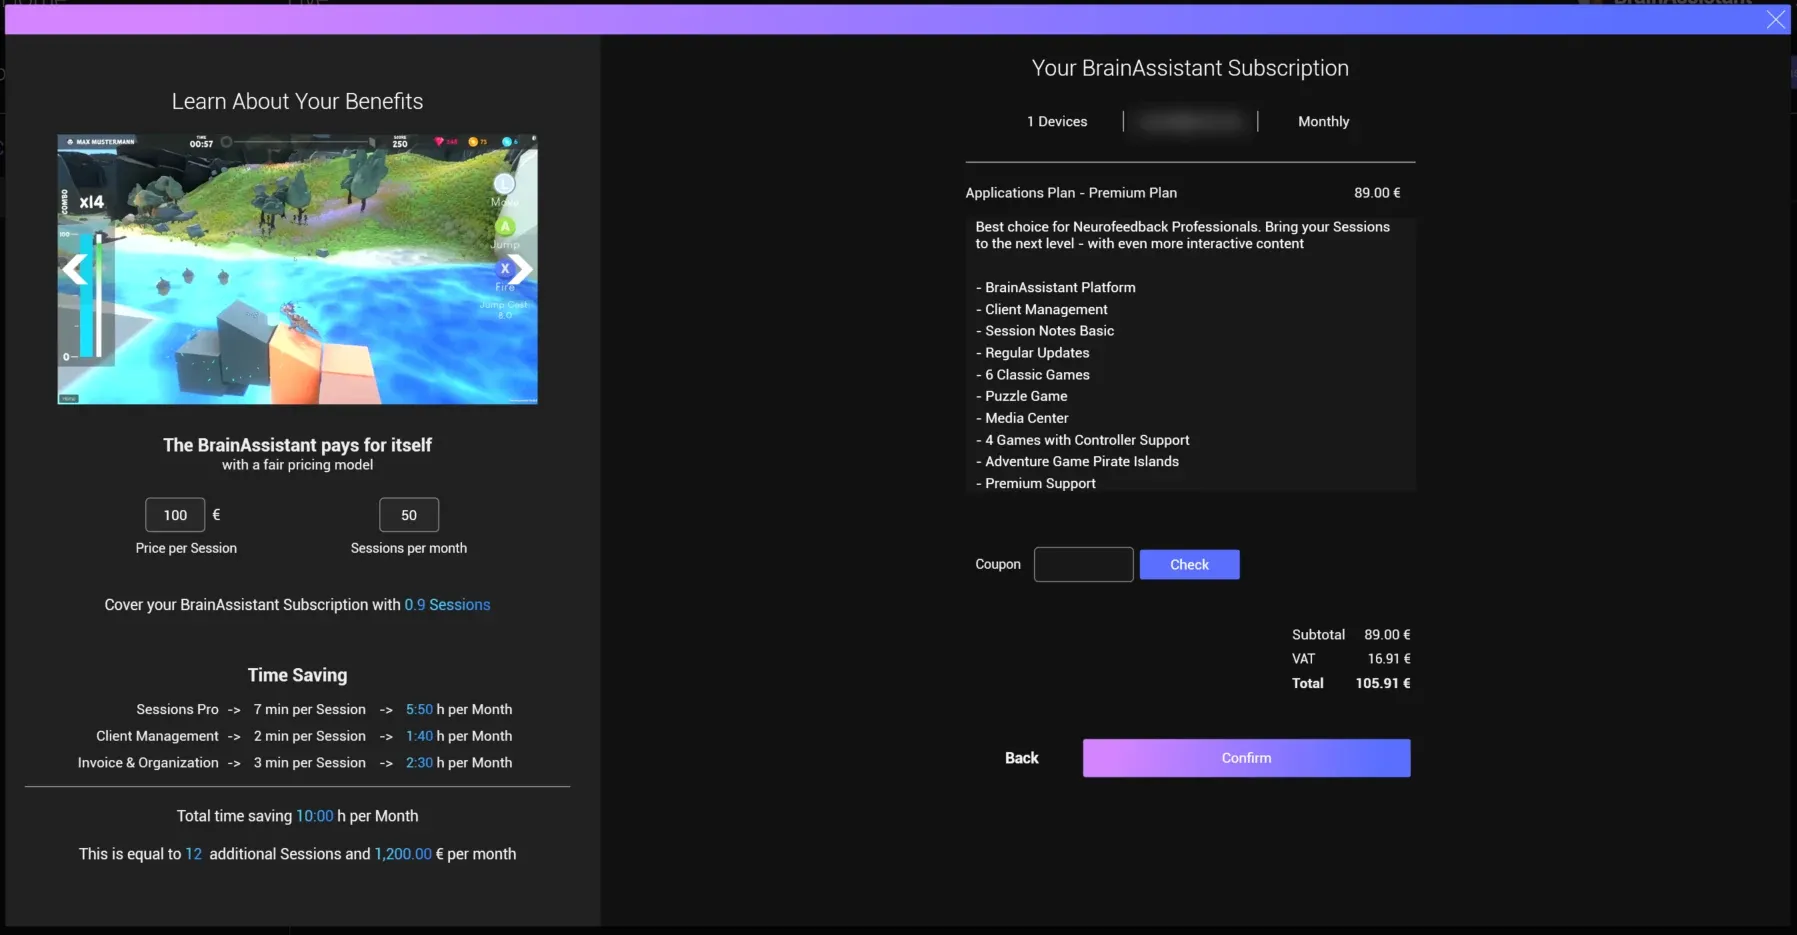This screenshot has height=935, width=1797.
Task: Go Back from subscription summary
Action: (1021, 758)
